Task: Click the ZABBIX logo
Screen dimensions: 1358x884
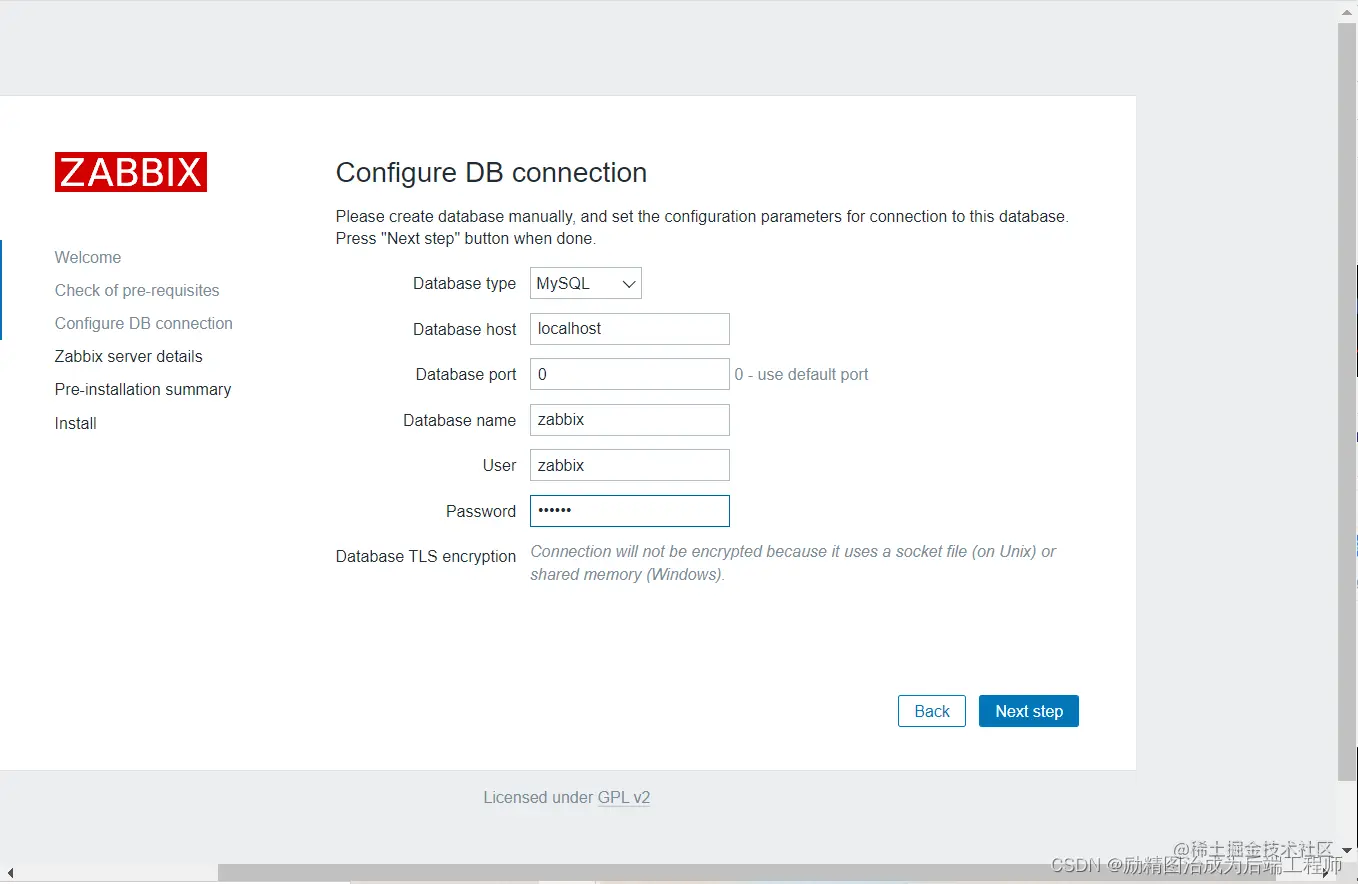Action: pyautogui.click(x=131, y=172)
